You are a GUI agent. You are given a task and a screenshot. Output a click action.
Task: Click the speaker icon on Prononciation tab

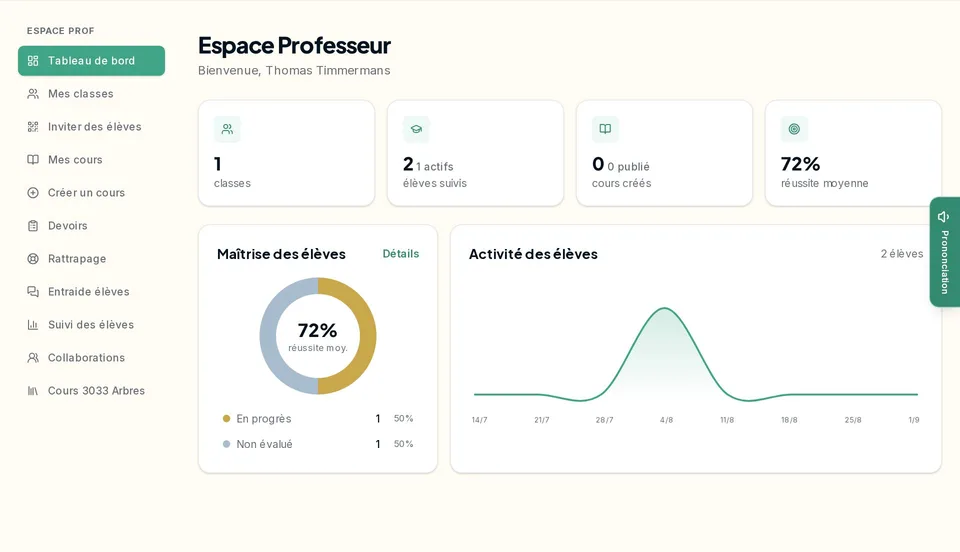943,216
